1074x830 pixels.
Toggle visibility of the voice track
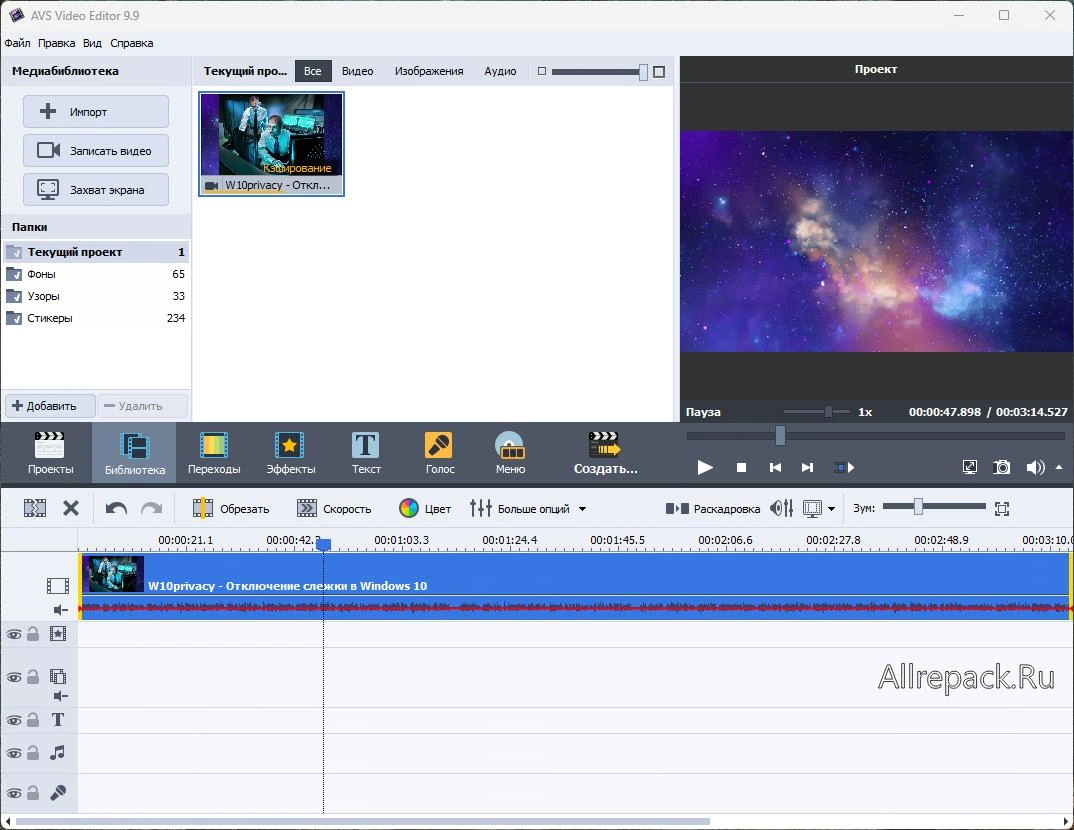pos(14,793)
